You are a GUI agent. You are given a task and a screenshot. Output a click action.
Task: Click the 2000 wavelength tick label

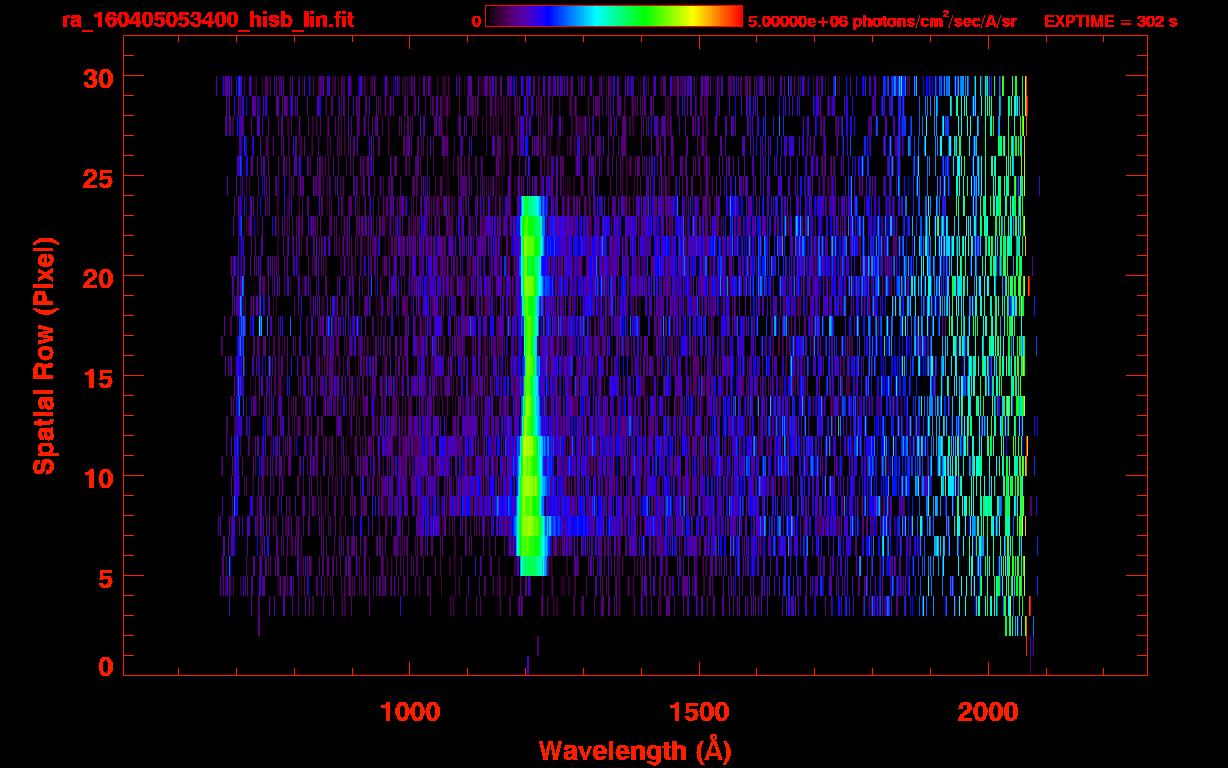click(987, 712)
